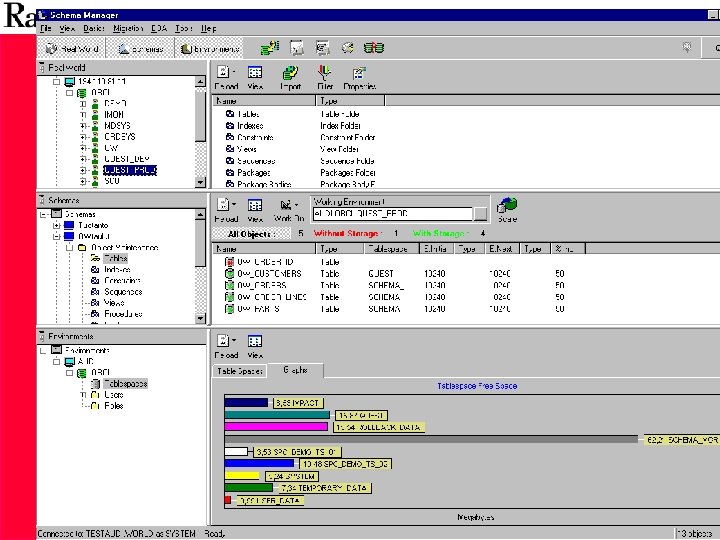Toggle the Real World view button
The height and width of the screenshot is (540, 720).
click(70, 48)
